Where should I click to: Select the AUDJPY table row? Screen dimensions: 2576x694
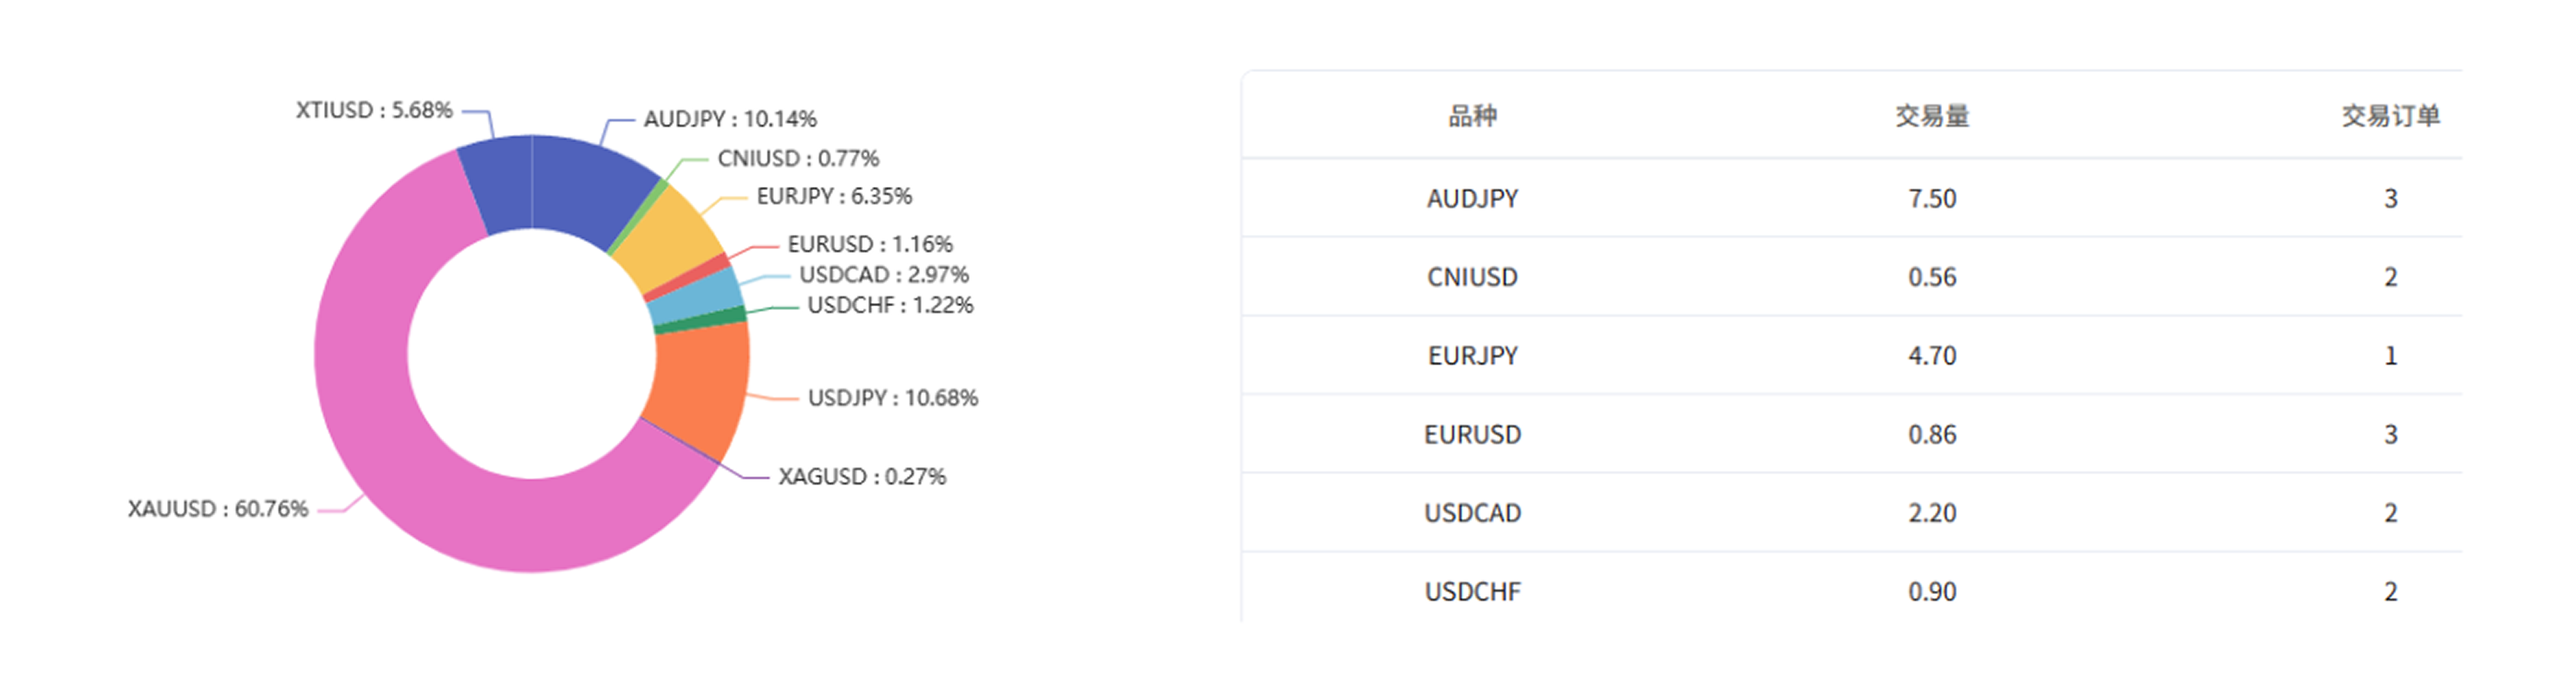click(1472, 198)
